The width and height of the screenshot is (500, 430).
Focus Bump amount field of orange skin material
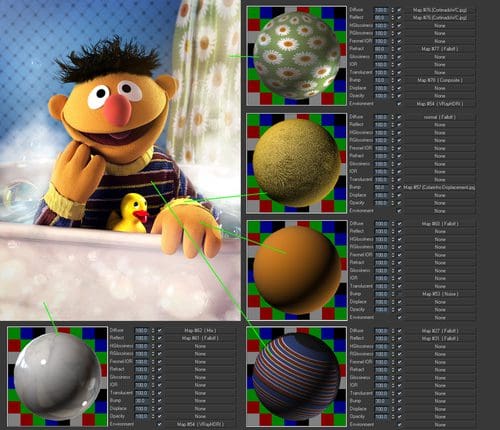click(x=381, y=294)
